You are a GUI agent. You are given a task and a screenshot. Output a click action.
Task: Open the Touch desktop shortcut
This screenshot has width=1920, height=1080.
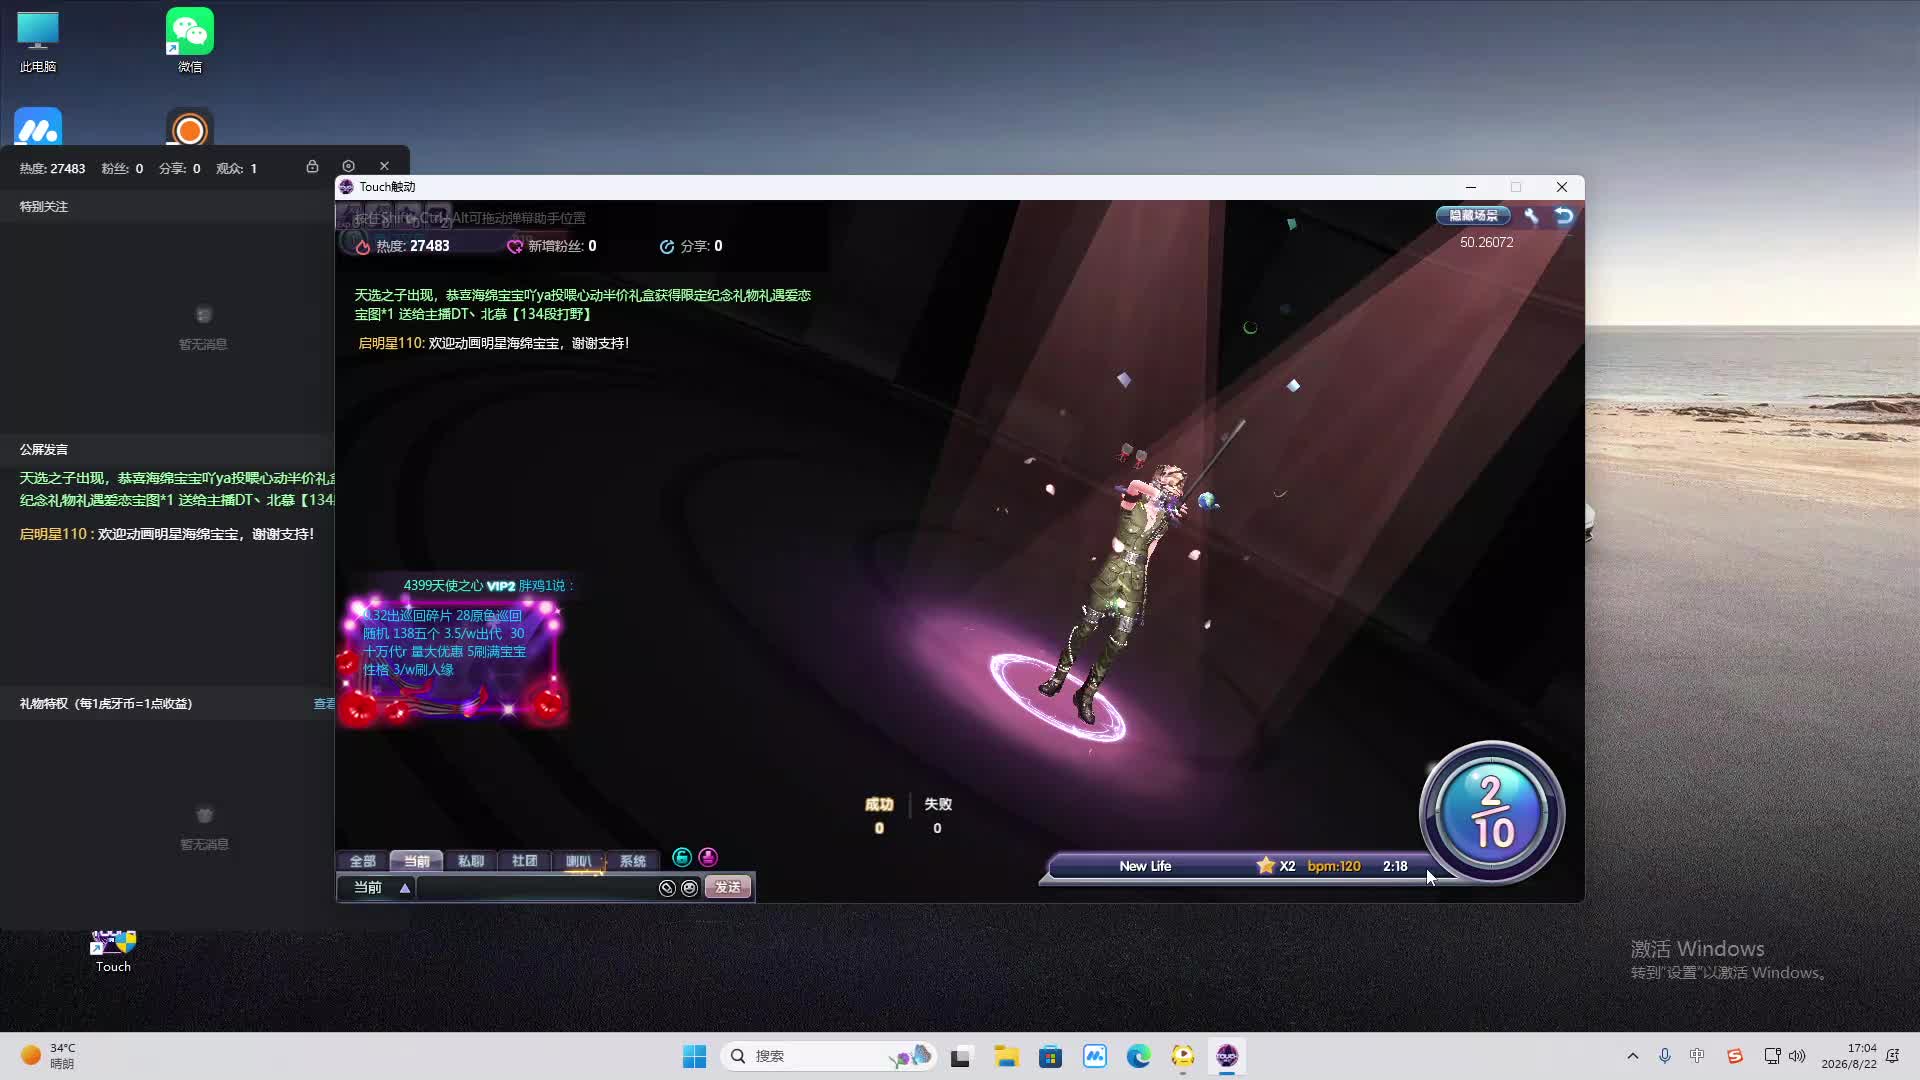(113, 952)
